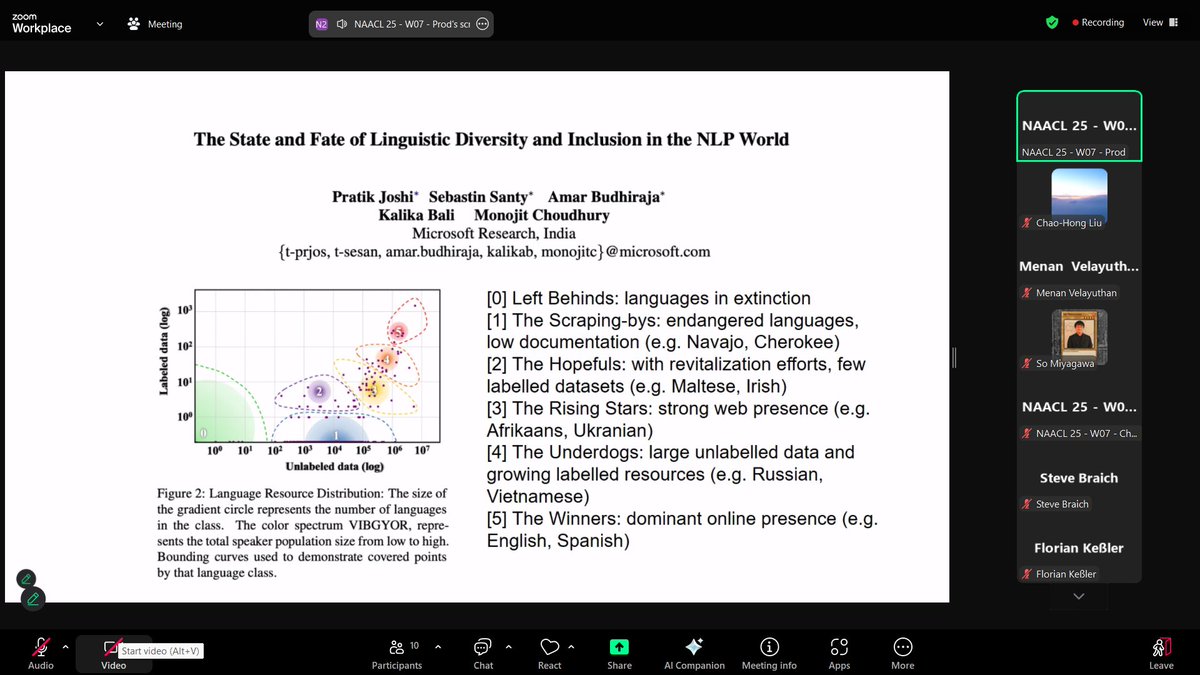
Task: Click the "[0] Left Behinds" line
Action: click(648, 298)
